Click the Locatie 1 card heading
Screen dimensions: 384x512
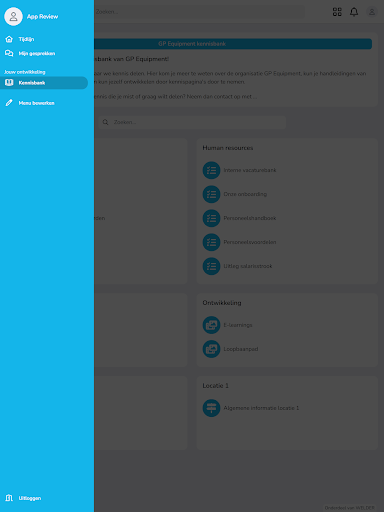pyautogui.click(x=215, y=386)
